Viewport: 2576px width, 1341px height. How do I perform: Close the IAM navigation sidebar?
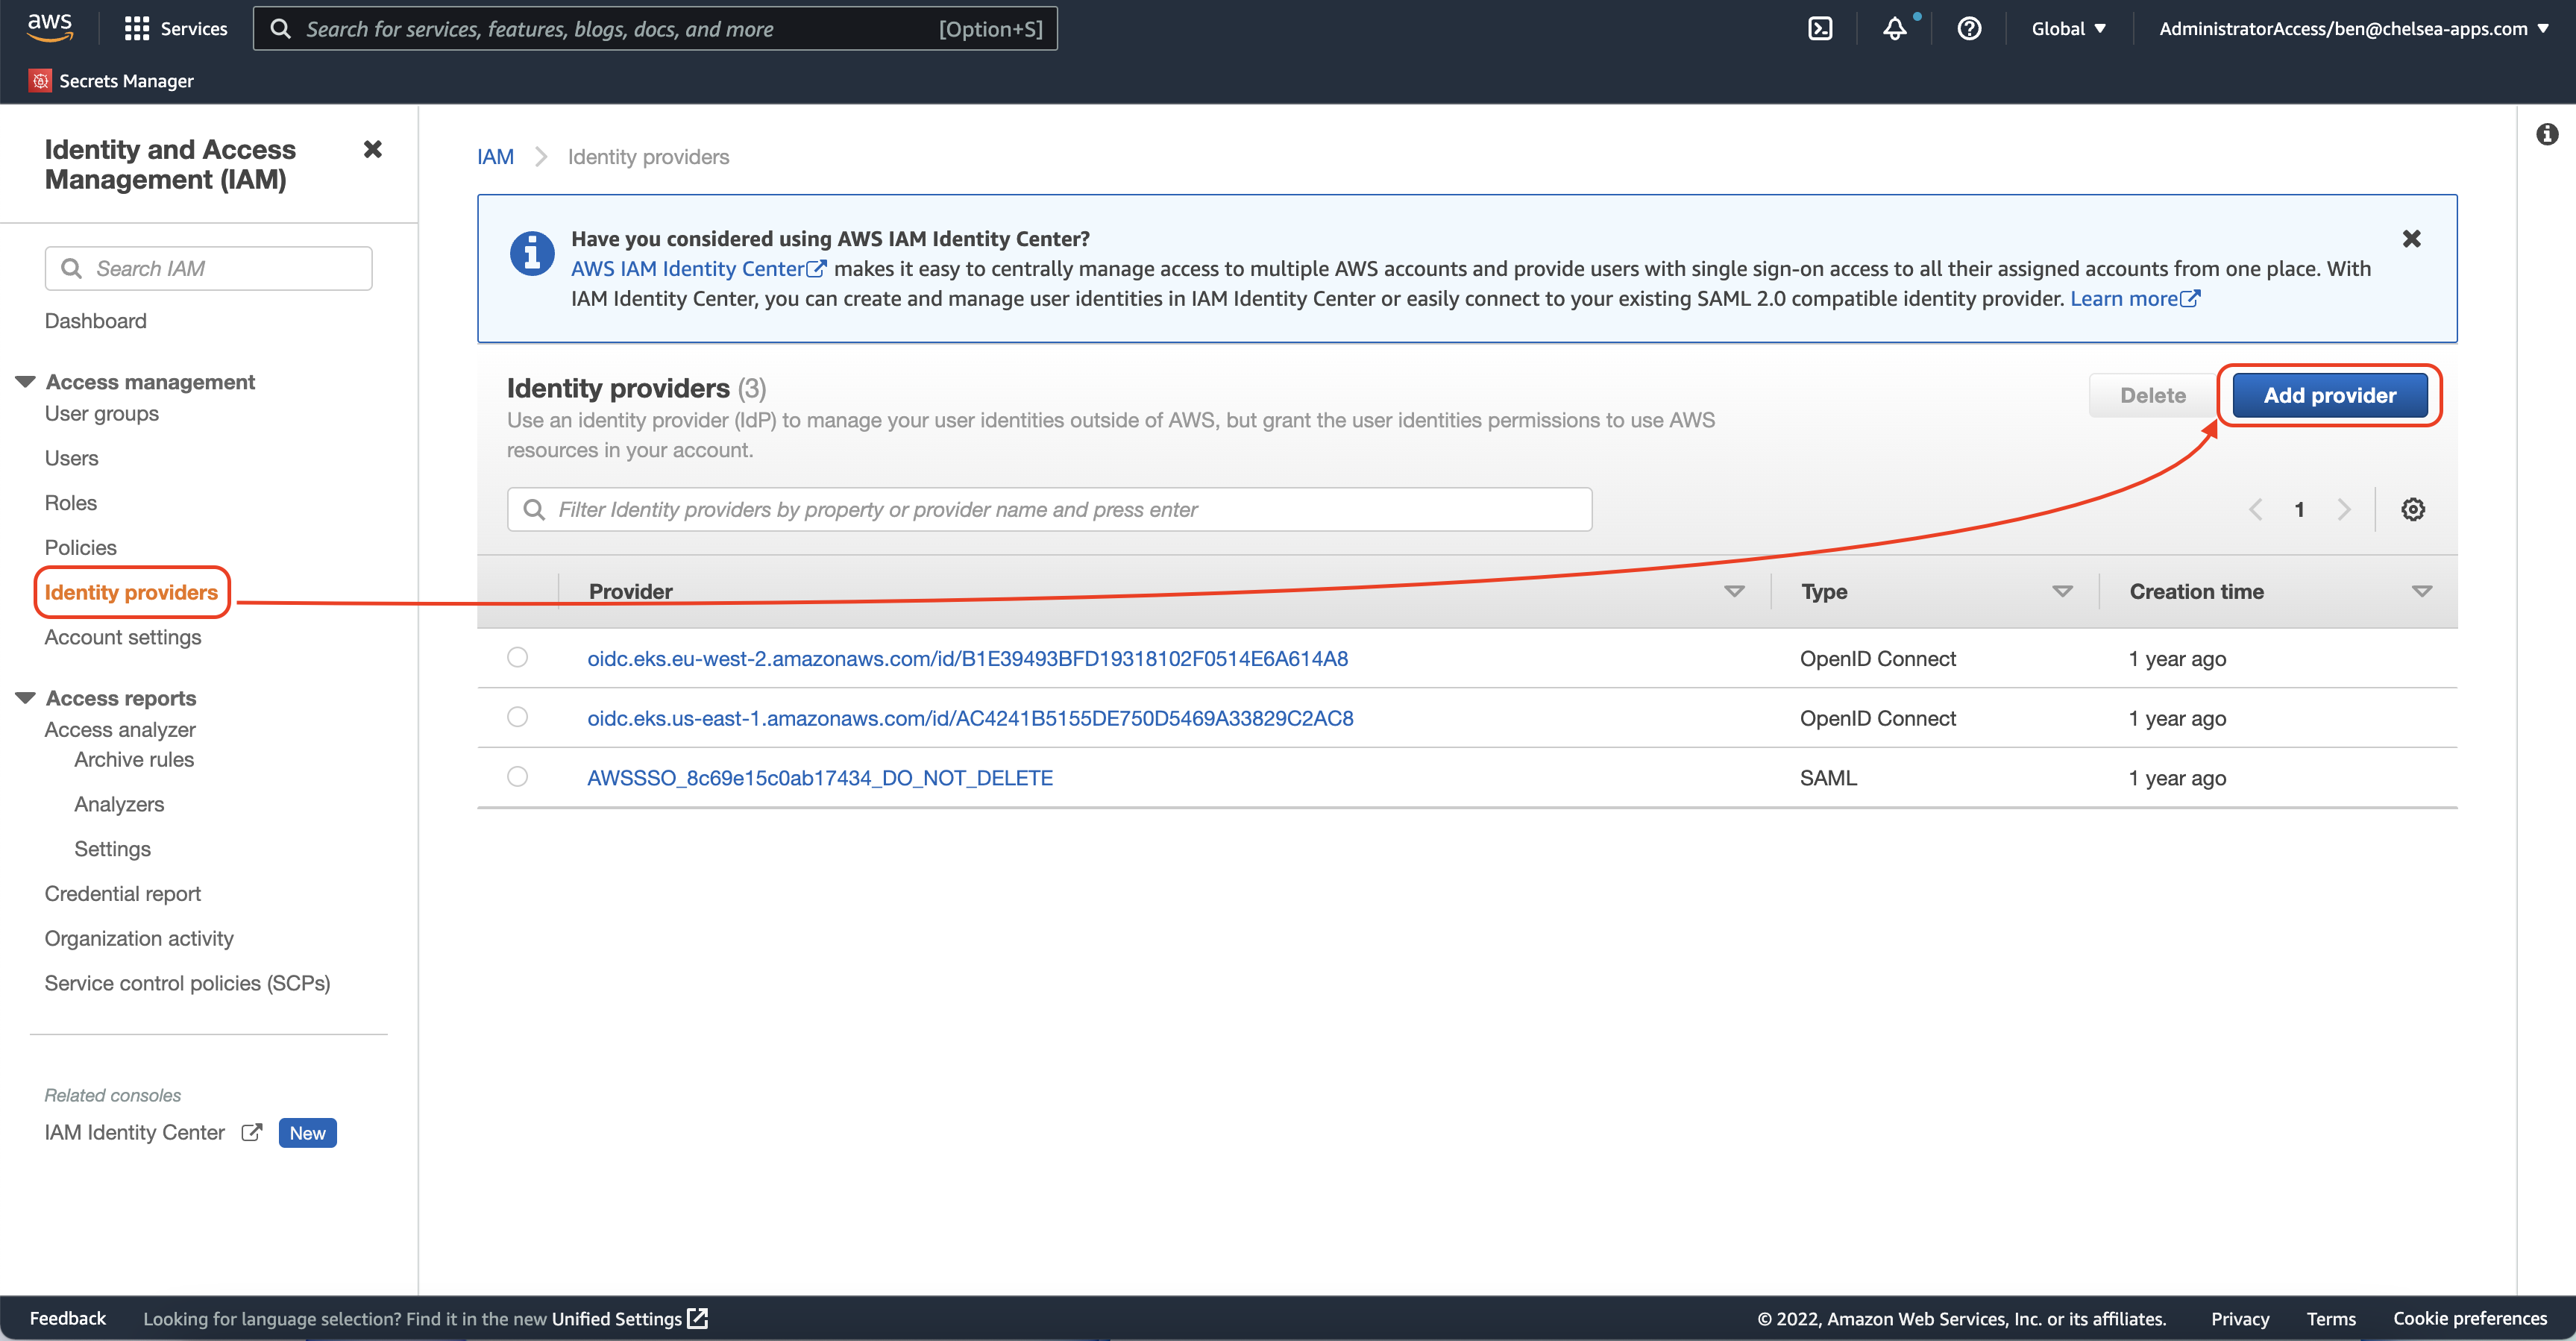(x=372, y=150)
